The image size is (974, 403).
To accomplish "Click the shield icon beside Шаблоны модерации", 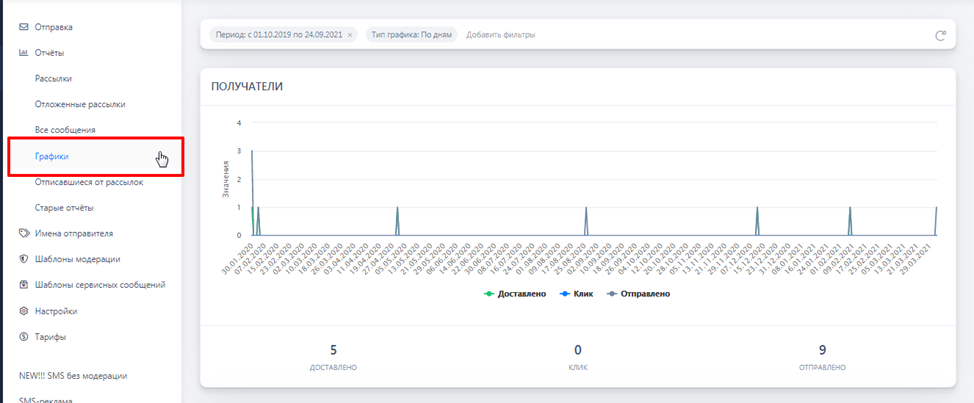I will click(x=24, y=260).
